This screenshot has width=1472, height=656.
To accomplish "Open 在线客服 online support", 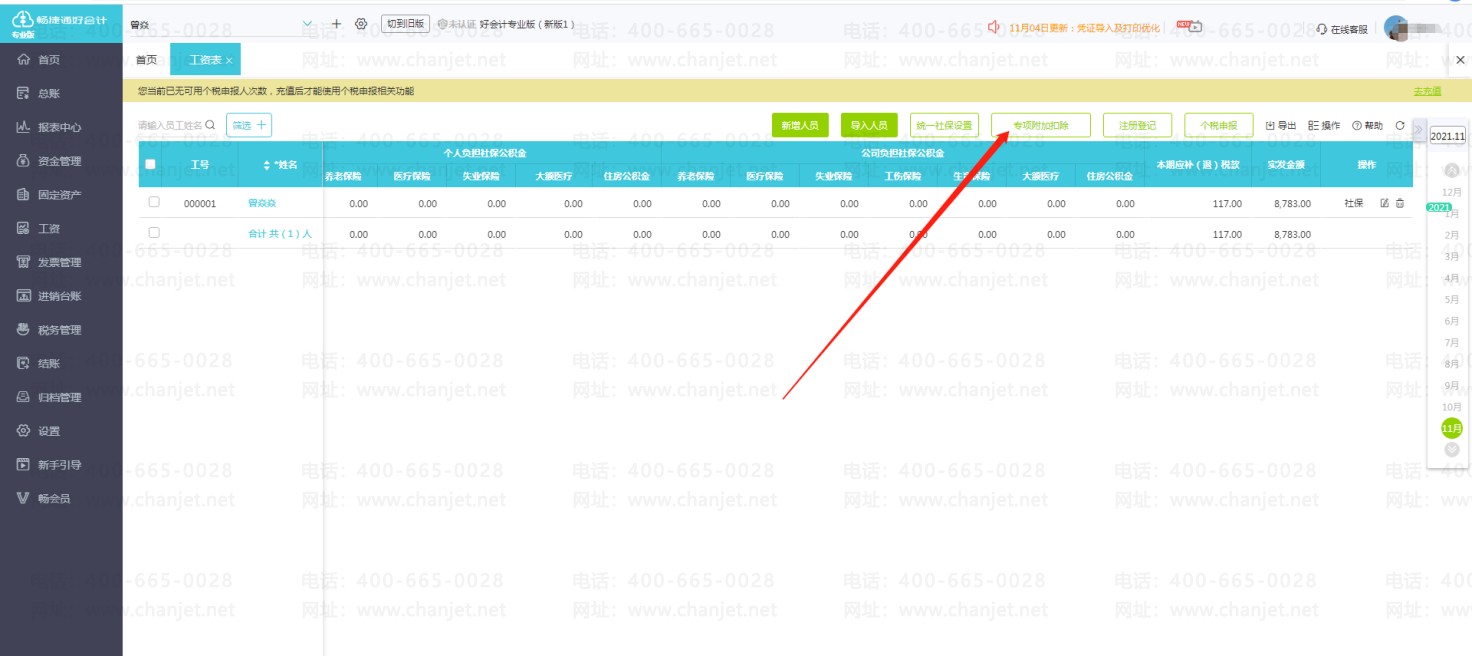I will (1342, 29).
